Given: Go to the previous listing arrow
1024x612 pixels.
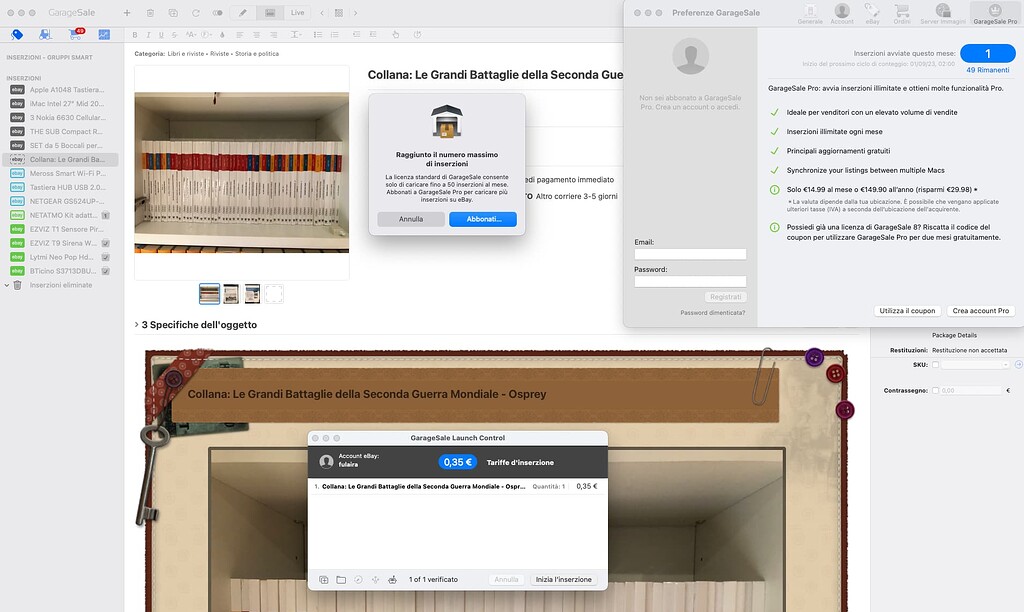Looking at the screenshot, I should pyautogui.click(x=322, y=13).
